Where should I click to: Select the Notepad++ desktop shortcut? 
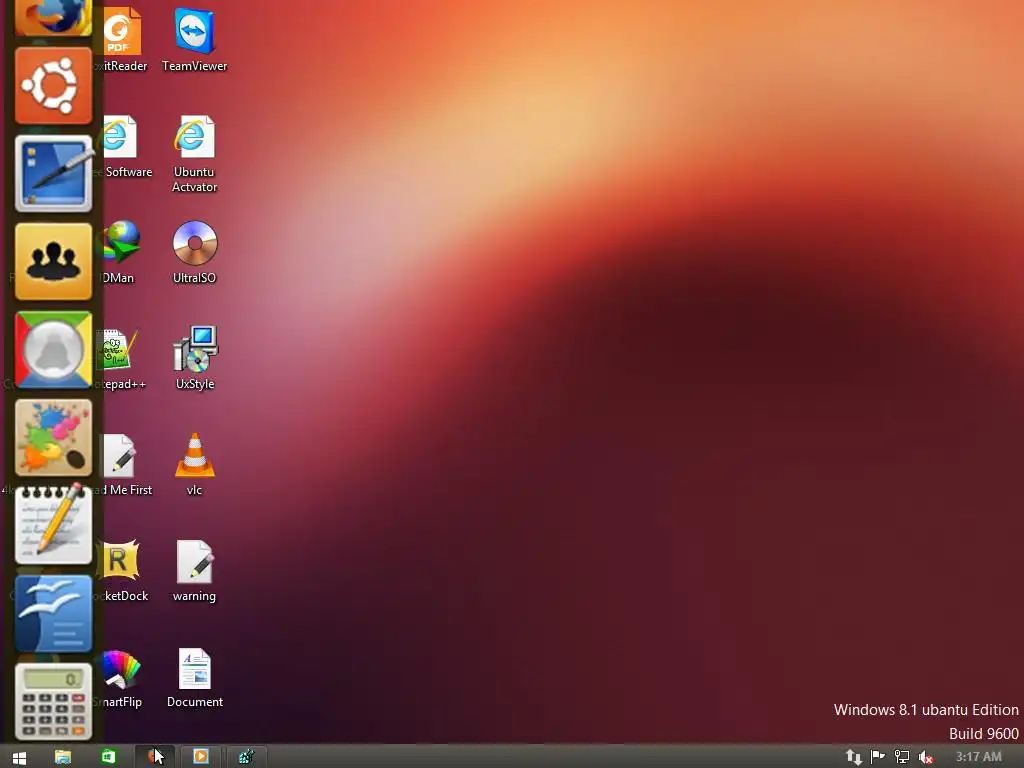click(121, 359)
